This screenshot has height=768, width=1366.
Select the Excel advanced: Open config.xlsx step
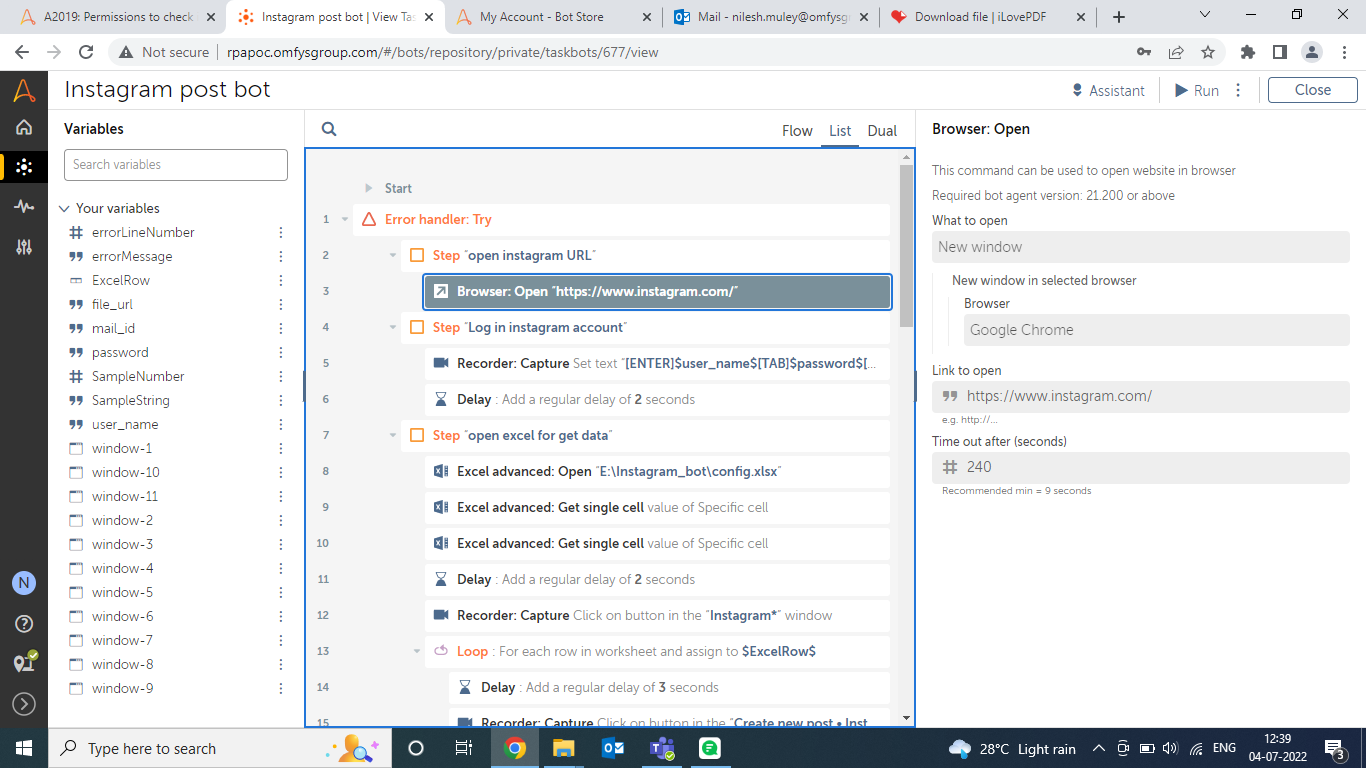[x=657, y=472]
